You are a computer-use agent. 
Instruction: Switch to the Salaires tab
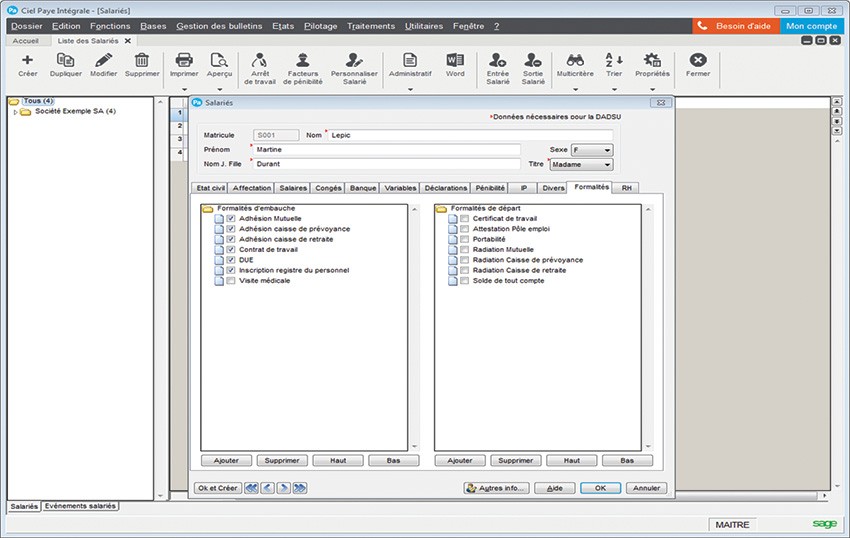293,188
